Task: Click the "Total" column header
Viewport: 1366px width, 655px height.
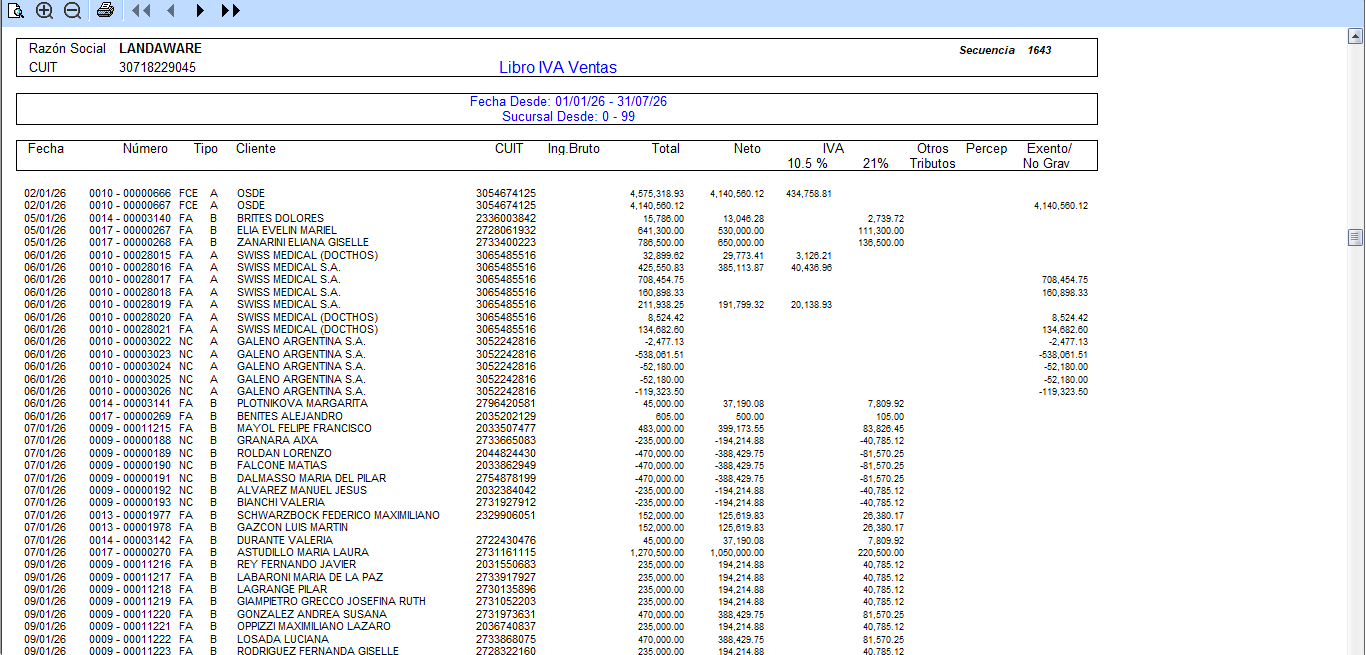Action: pyautogui.click(x=666, y=149)
